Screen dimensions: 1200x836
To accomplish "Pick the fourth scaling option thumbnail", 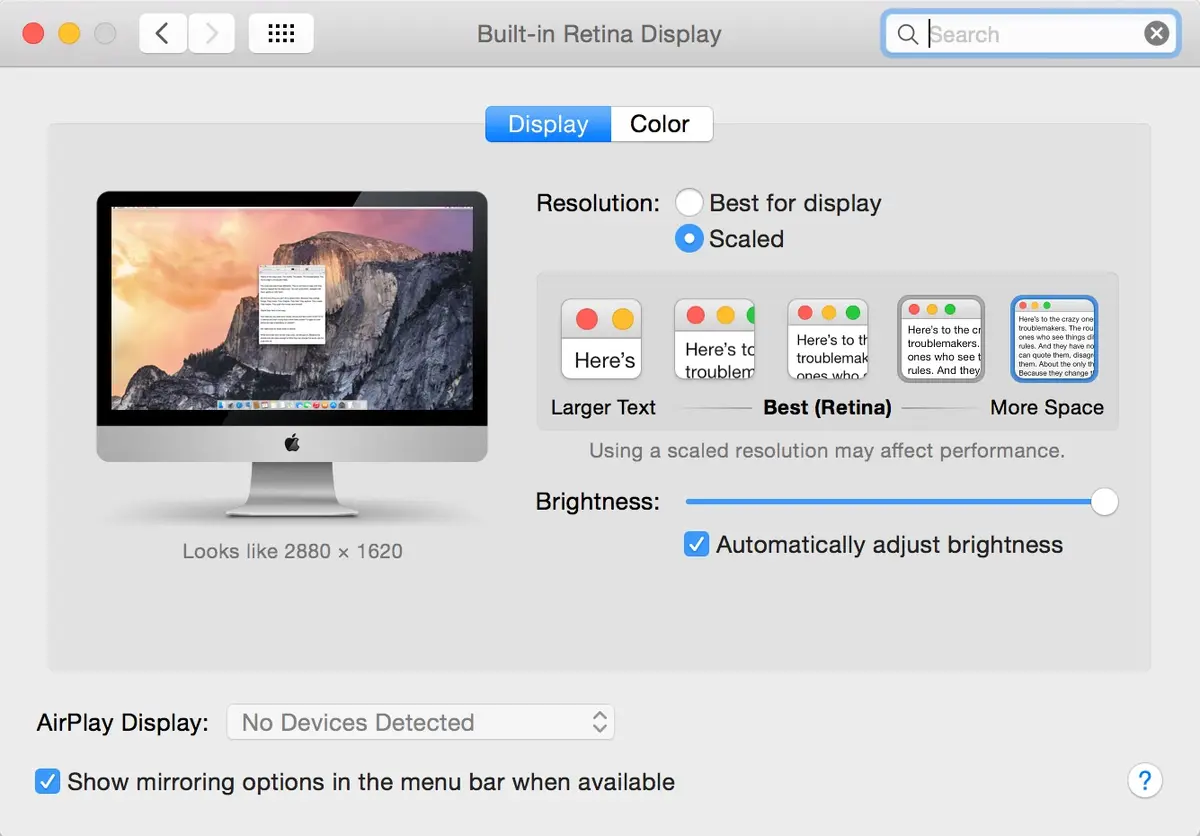I will pyautogui.click(x=941, y=340).
